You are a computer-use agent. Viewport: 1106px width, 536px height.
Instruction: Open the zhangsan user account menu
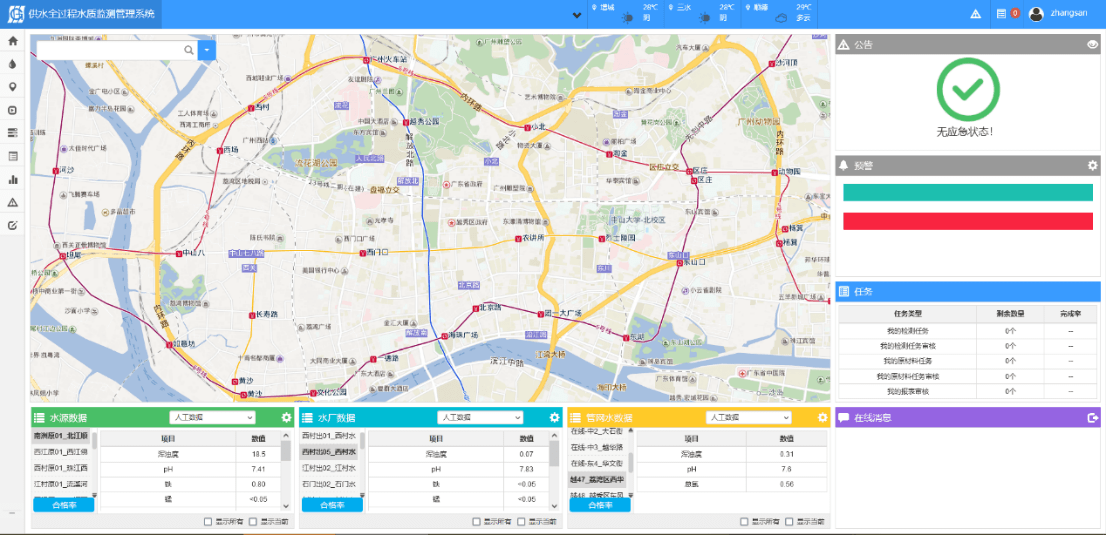point(1060,14)
